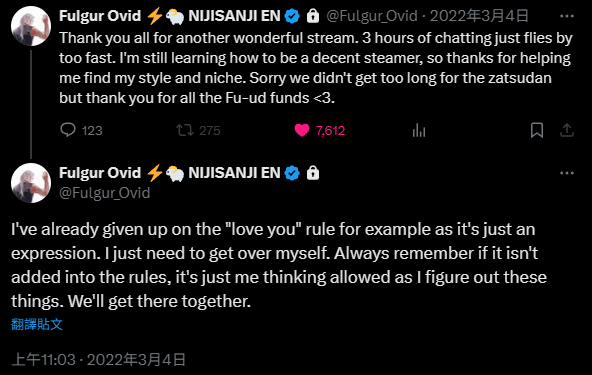The height and width of the screenshot is (375, 592).
Task: Open Fulgur Ovid name on first tweet
Action: (100, 16)
